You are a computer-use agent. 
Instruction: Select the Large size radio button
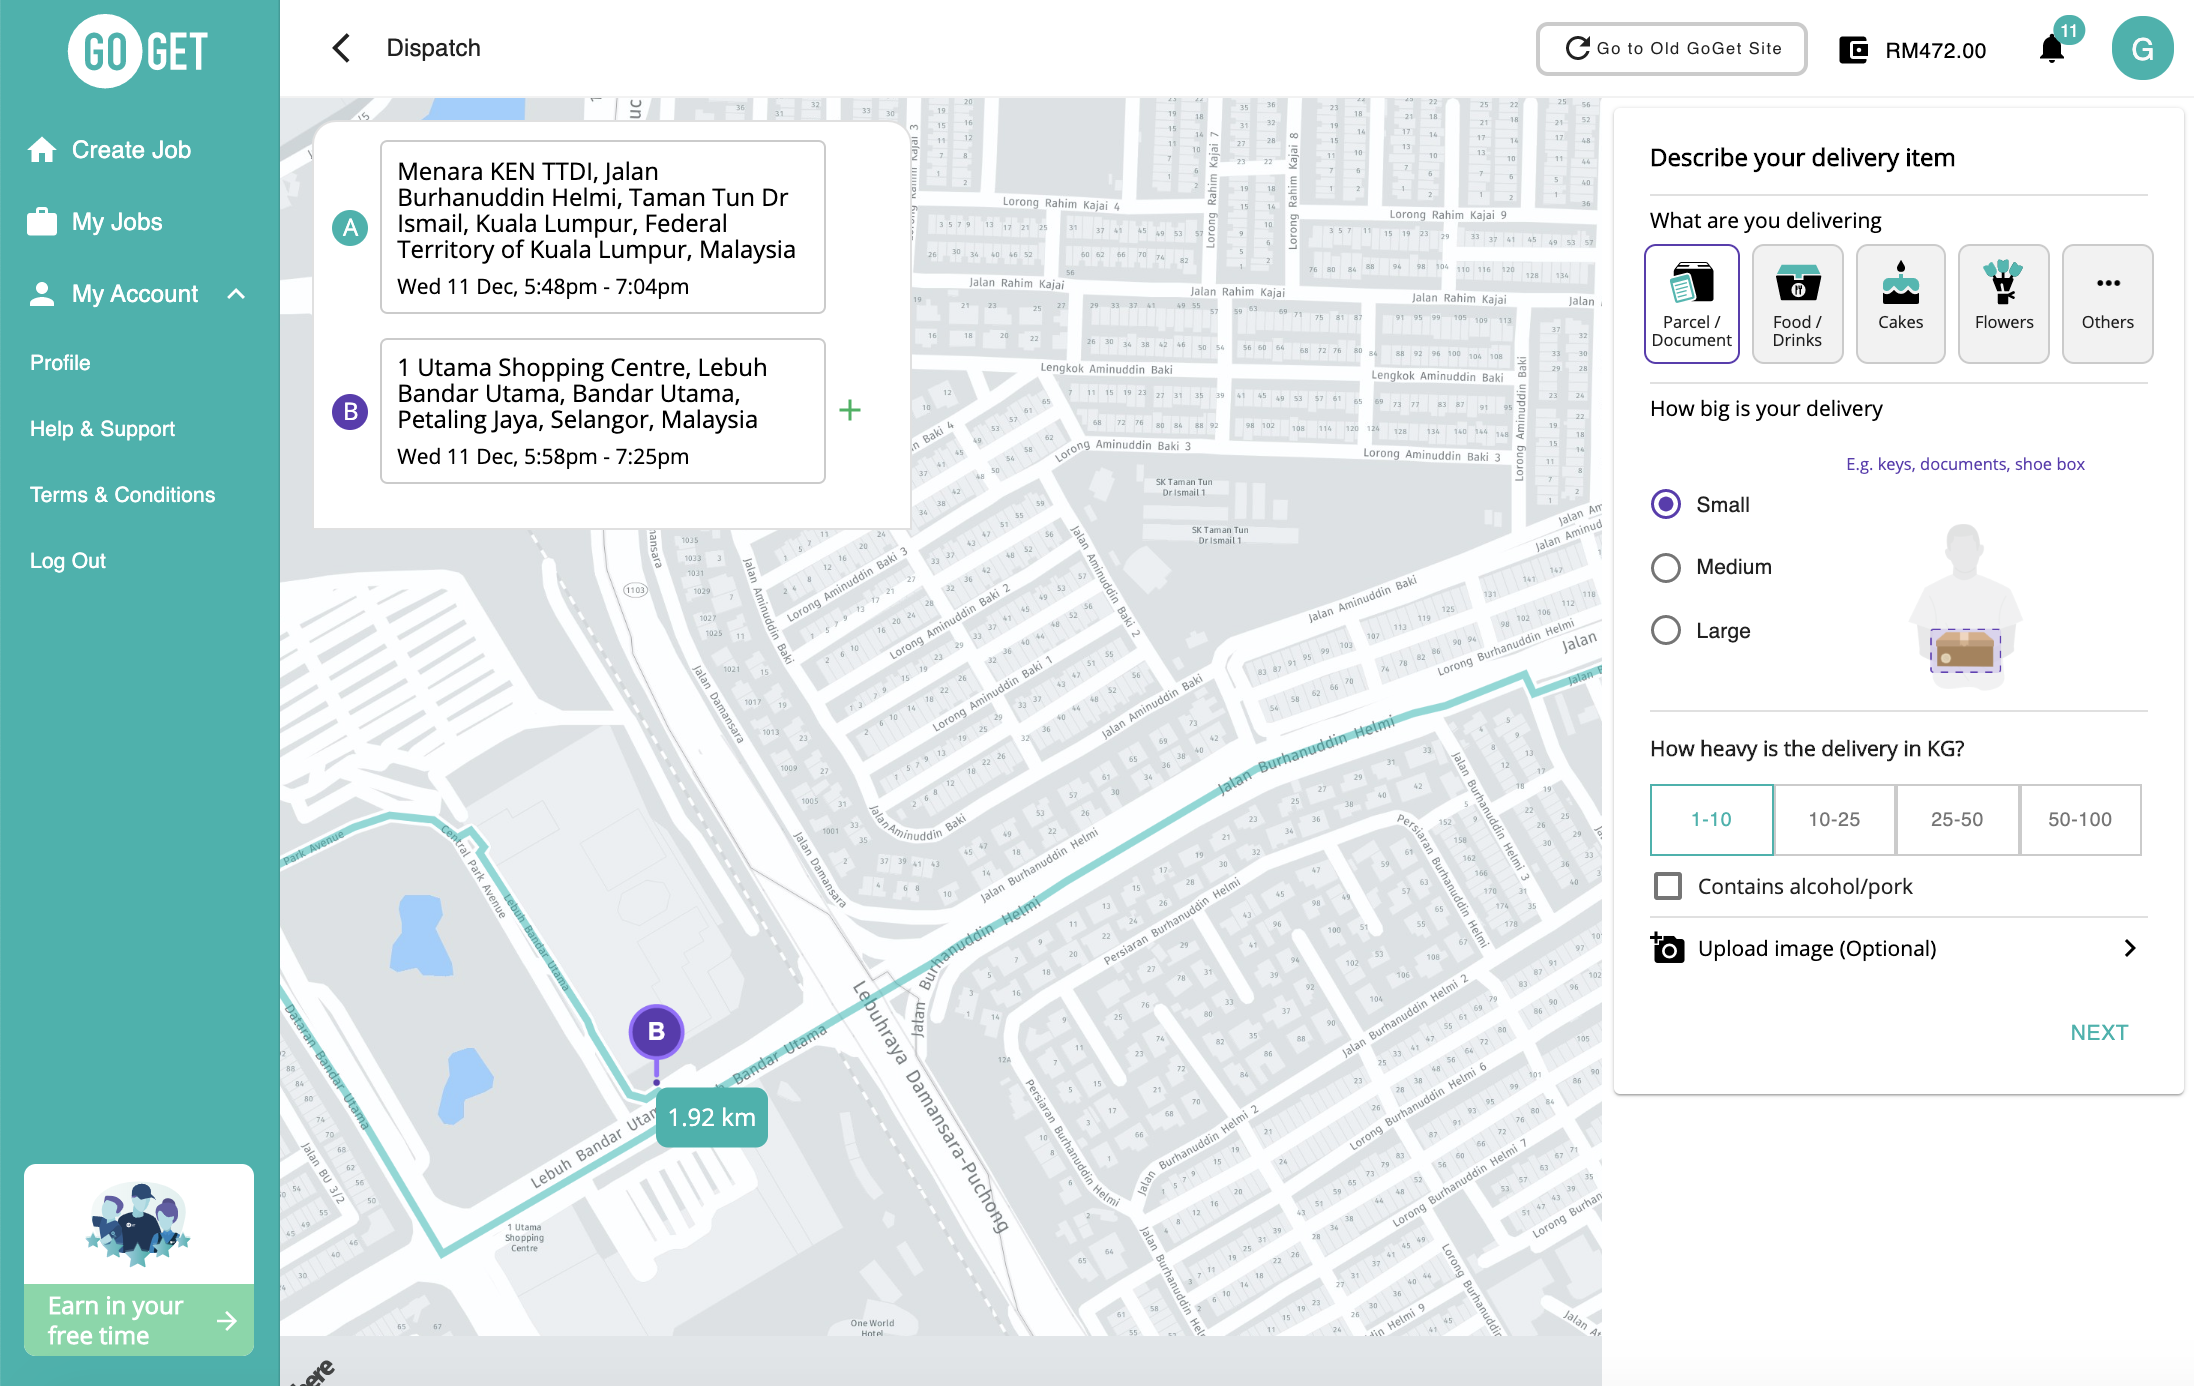(1665, 630)
